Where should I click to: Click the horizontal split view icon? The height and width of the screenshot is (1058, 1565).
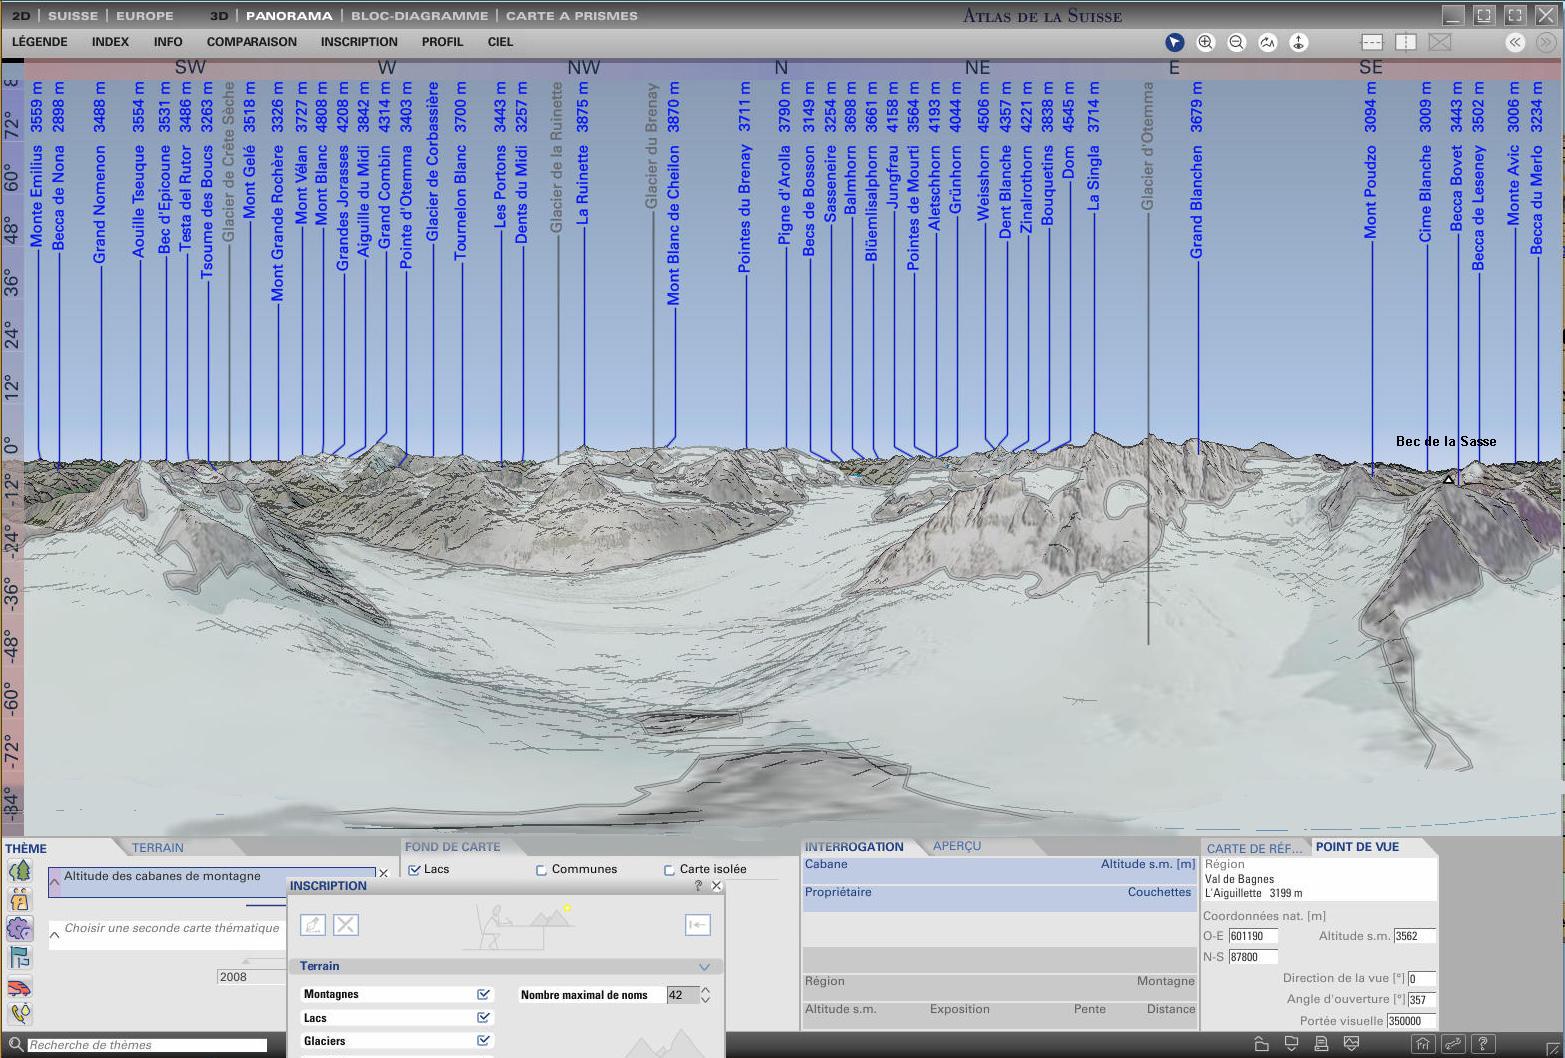(1372, 42)
